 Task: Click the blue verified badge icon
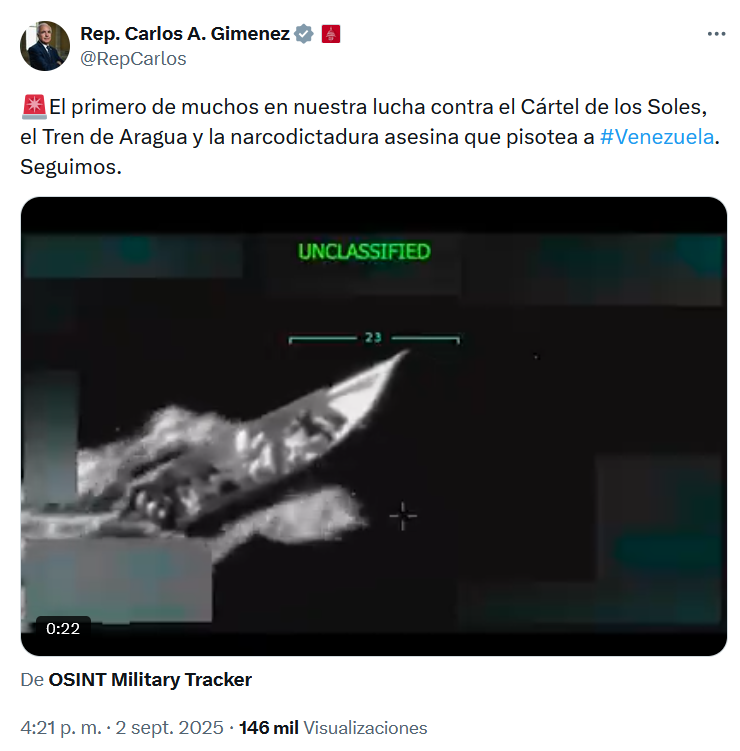pos(304,34)
